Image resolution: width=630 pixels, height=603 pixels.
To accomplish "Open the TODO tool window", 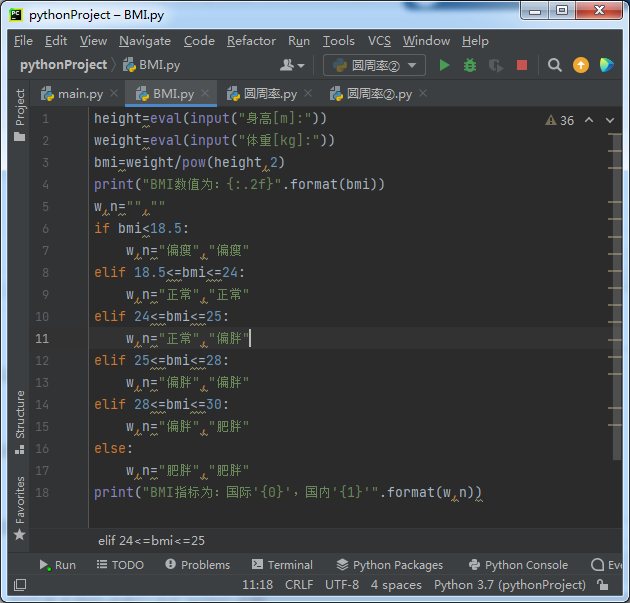I will 120,565.
